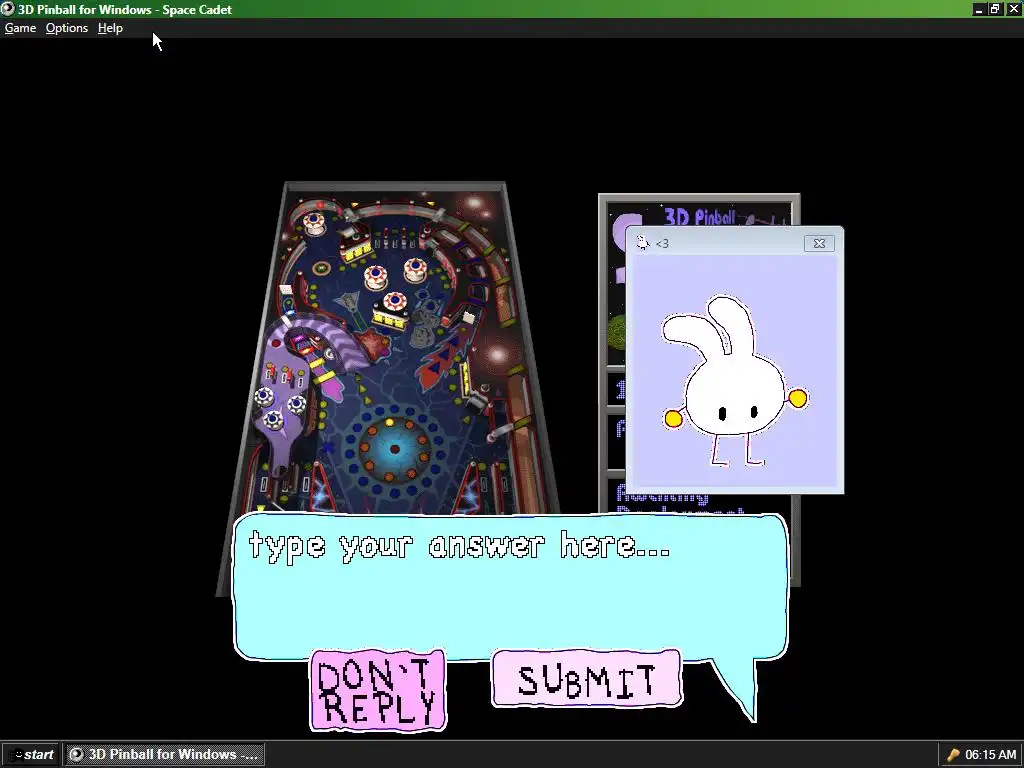Click the bunny's left yellow hand

point(673,419)
